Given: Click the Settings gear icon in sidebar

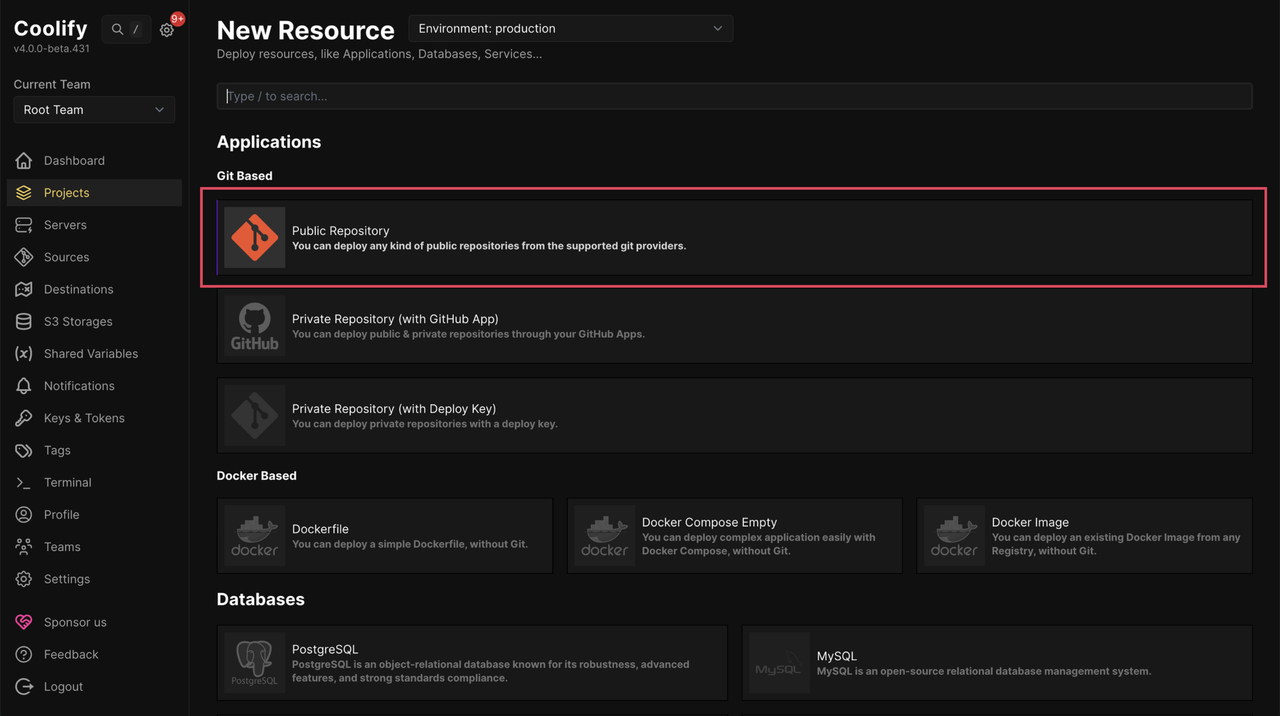Looking at the screenshot, I should pos(24,579).
